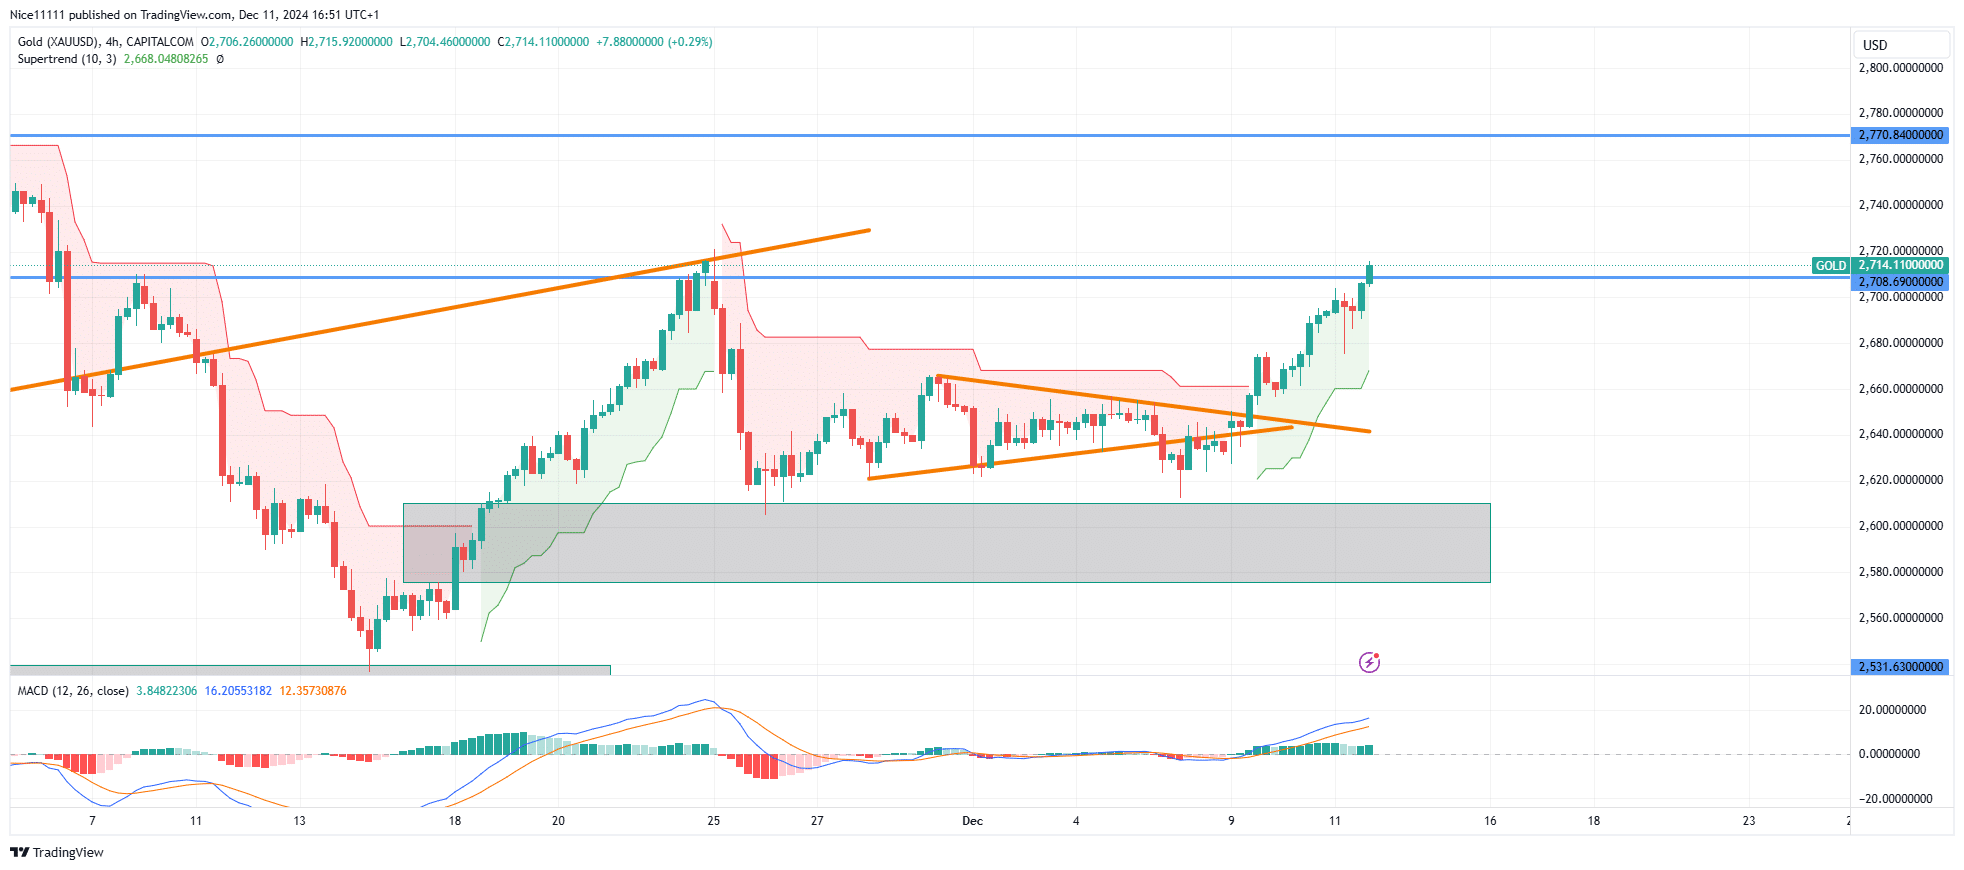1964x870 pixels.
Task: Click the Gold (XAUUSD) symbol title
Action: point(58,42)
